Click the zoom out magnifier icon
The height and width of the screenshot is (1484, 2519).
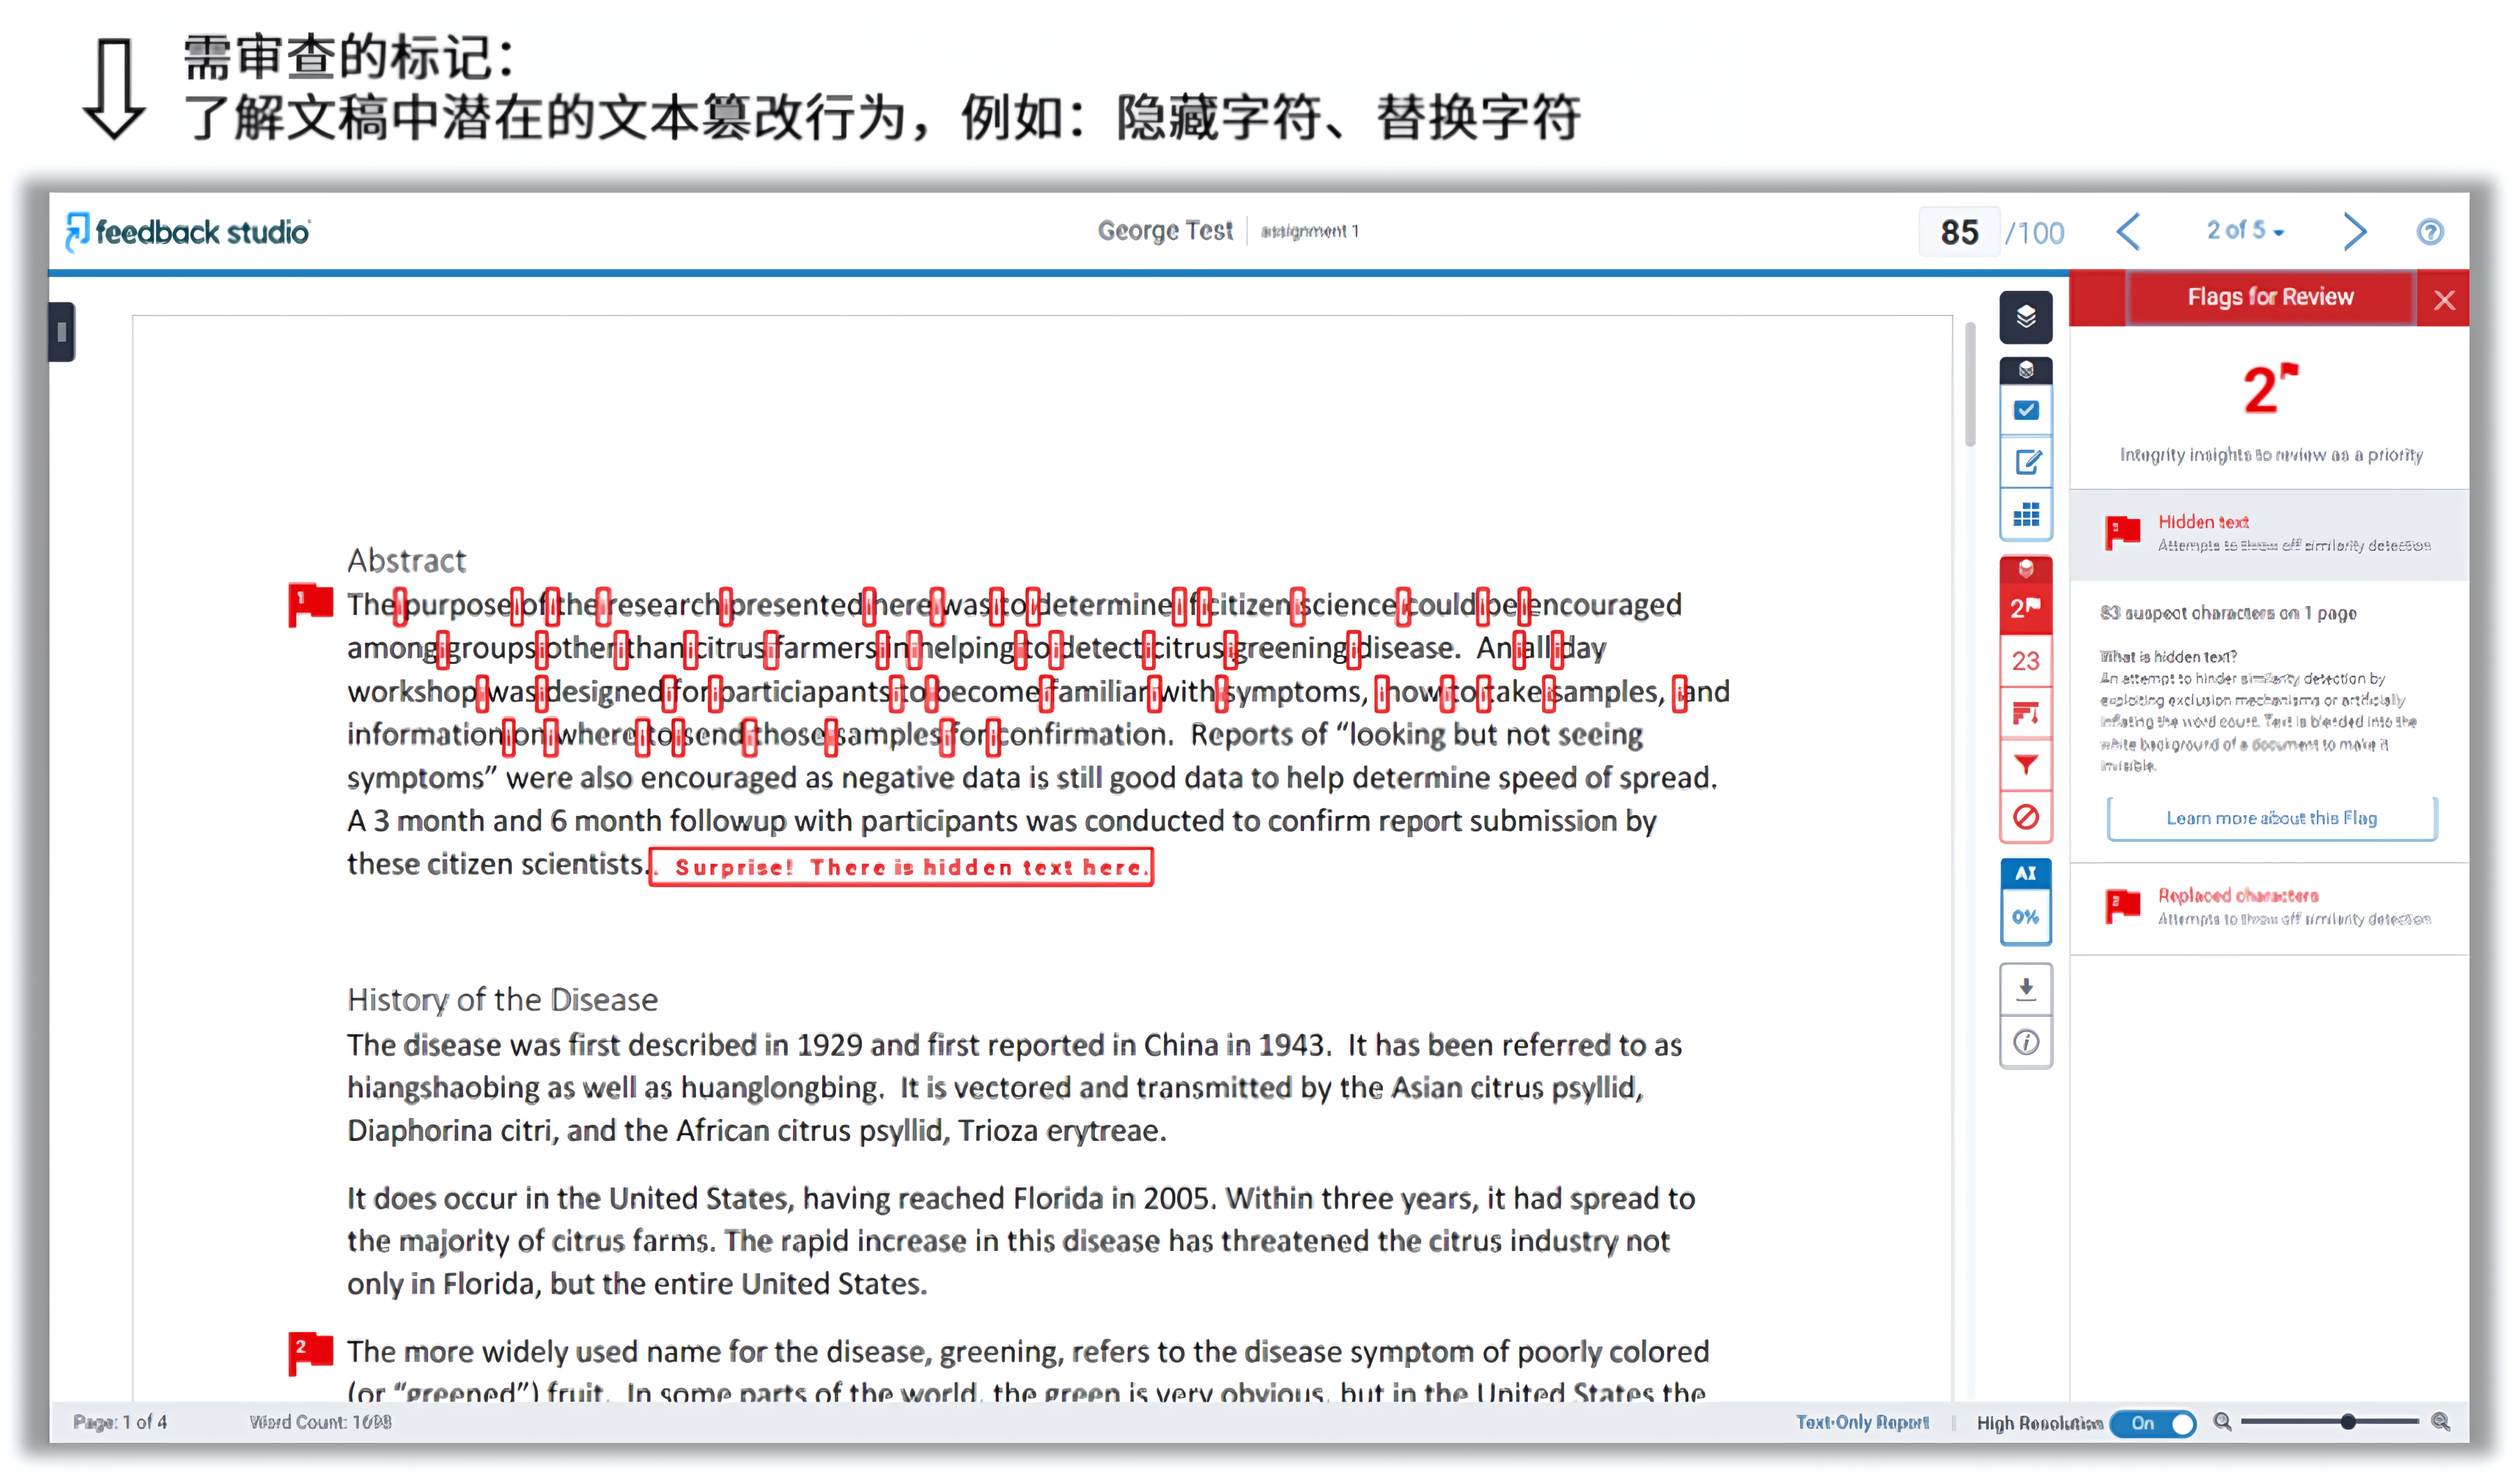pyautogui.click(x=2222, y=1421)
